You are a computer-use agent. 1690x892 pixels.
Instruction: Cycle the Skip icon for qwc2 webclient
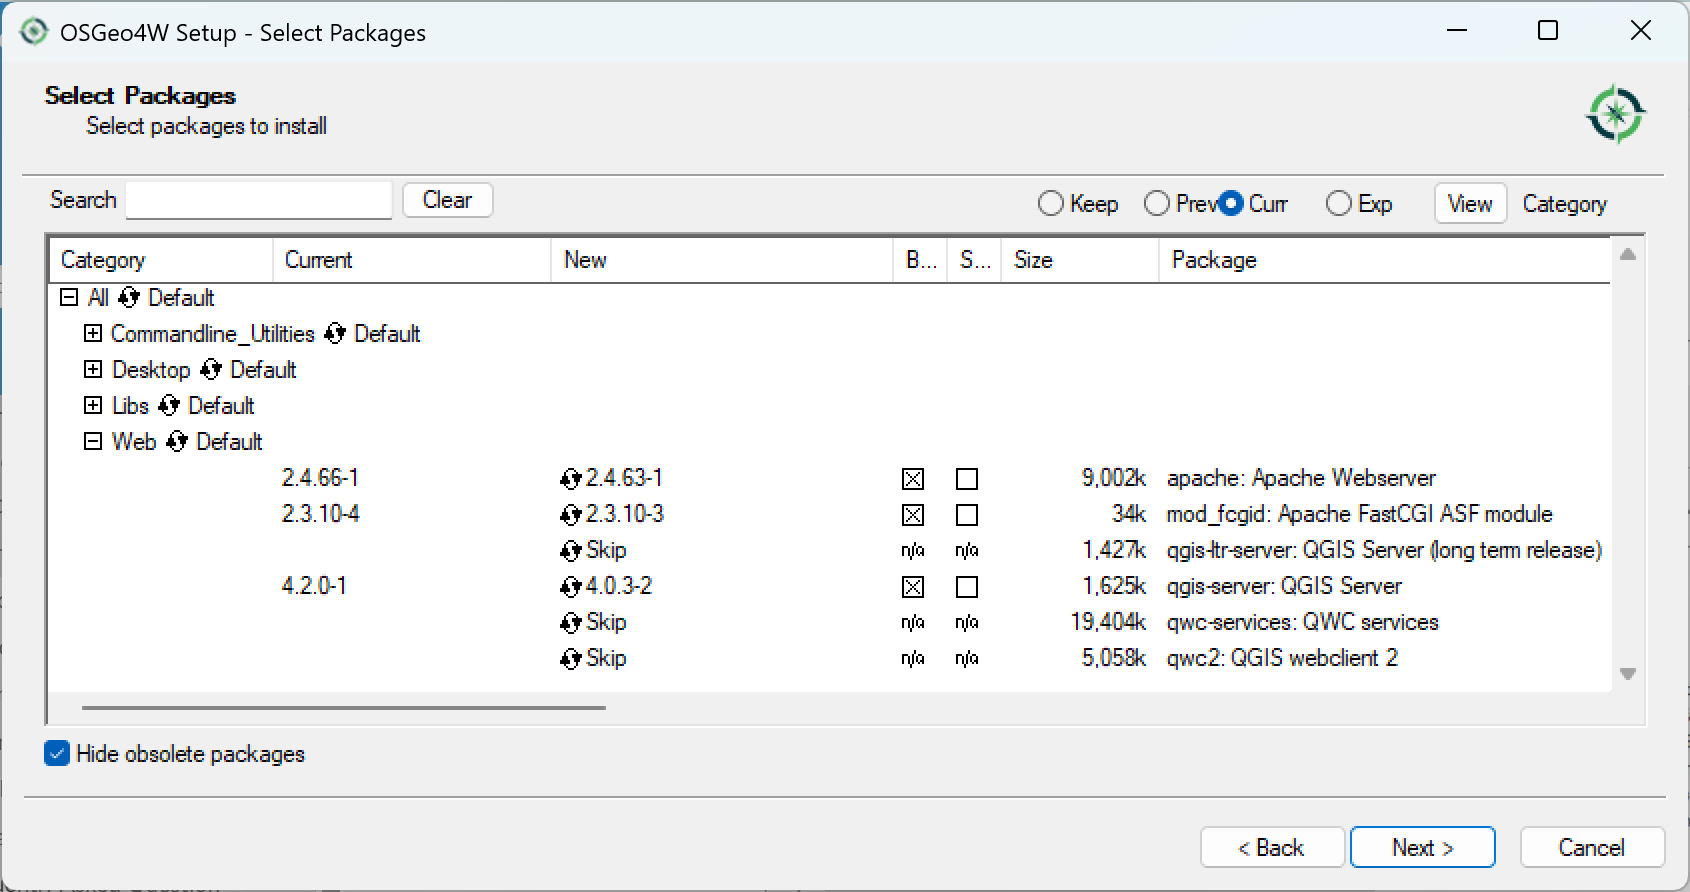click(571, 659)
